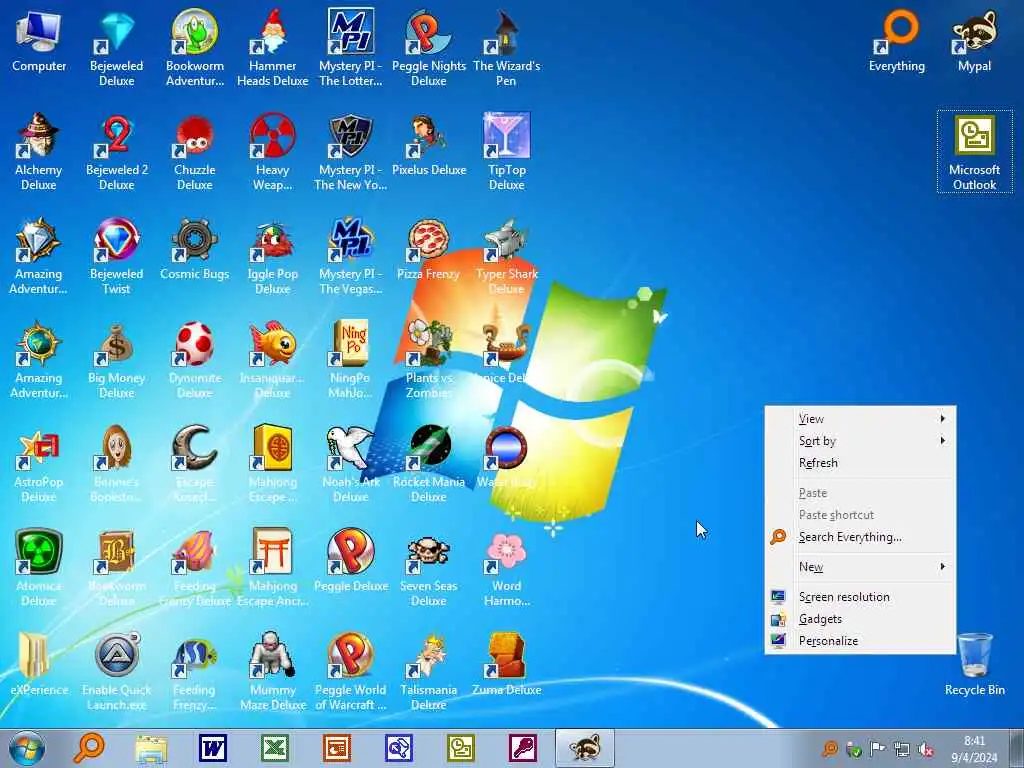Select the Peggle Nights Deluxe icon

click(428, 47)
